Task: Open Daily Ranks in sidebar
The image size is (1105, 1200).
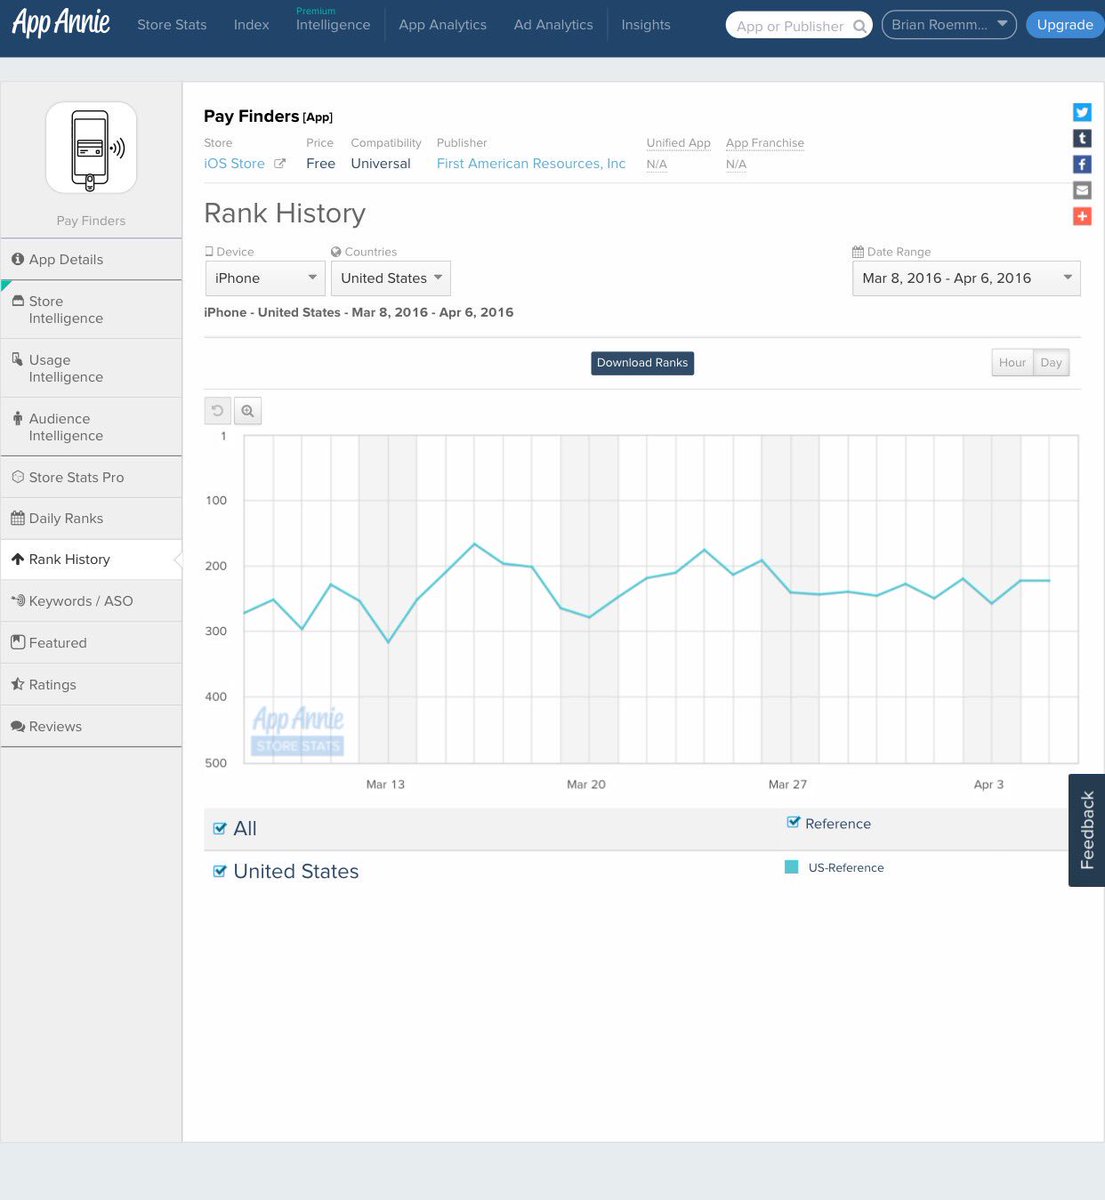Action: coord(91,518)
